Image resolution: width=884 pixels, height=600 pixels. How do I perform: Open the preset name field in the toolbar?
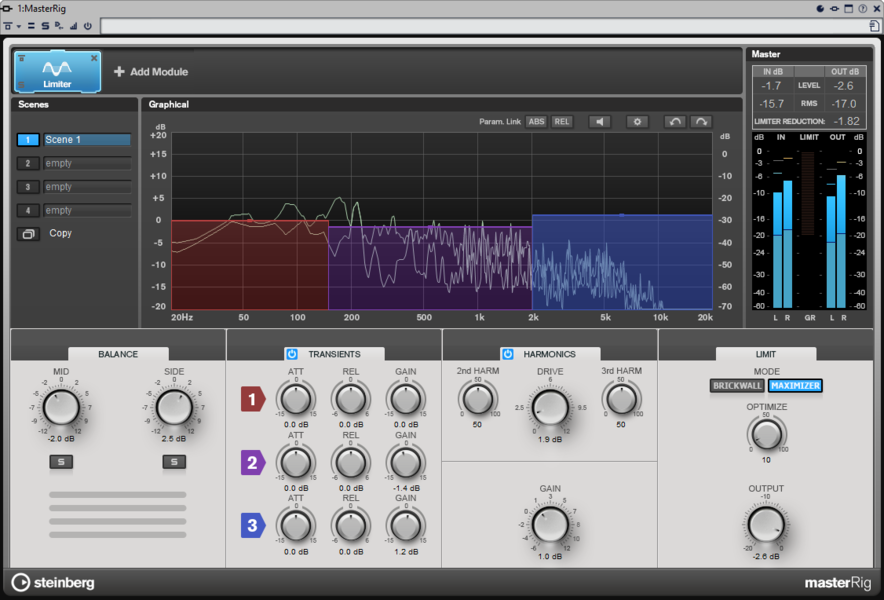tap(484, 26)
